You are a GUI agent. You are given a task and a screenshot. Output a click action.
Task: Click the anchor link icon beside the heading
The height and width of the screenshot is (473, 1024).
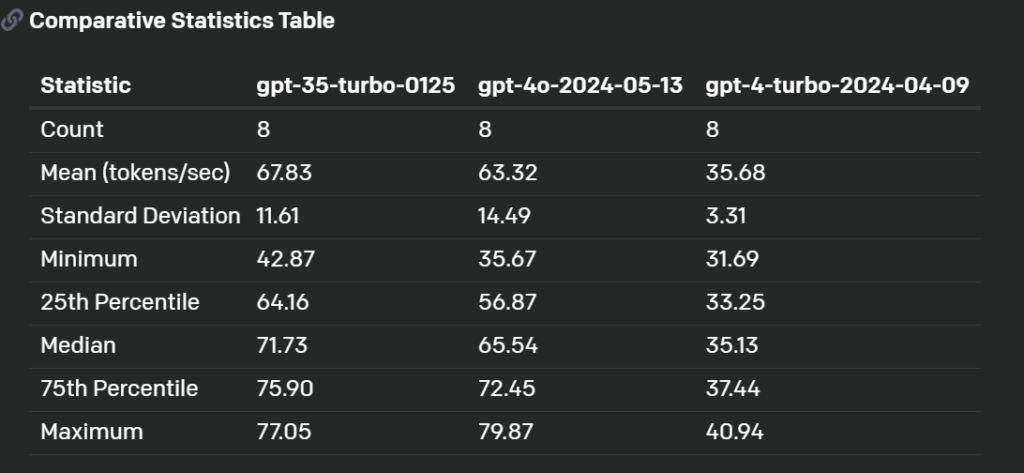coord(12,22)
